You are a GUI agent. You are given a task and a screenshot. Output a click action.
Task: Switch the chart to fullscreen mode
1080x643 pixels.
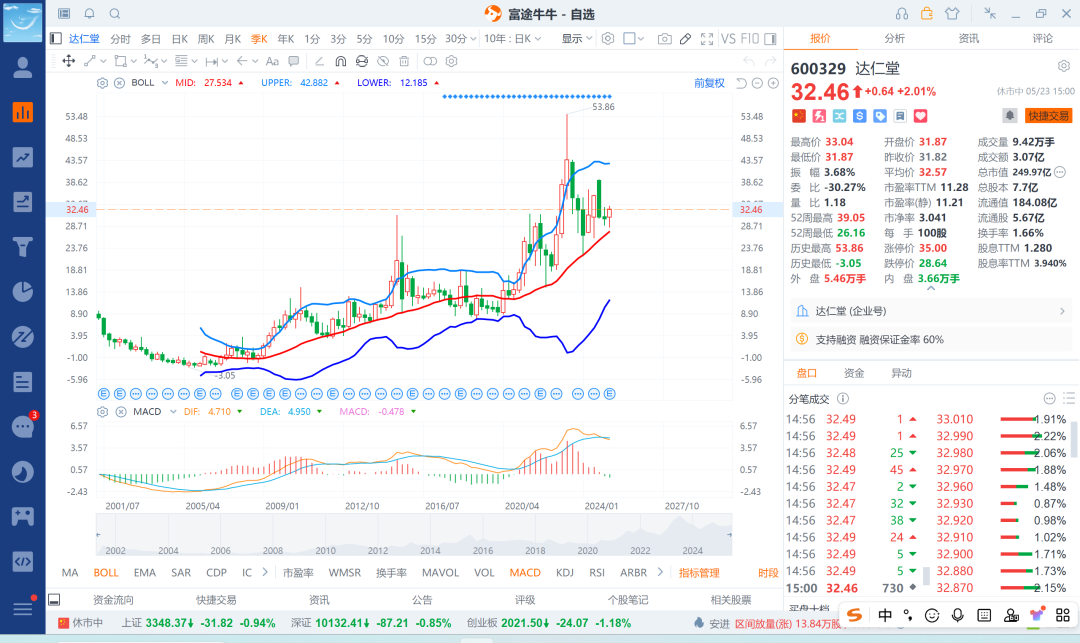coord(707,39)
